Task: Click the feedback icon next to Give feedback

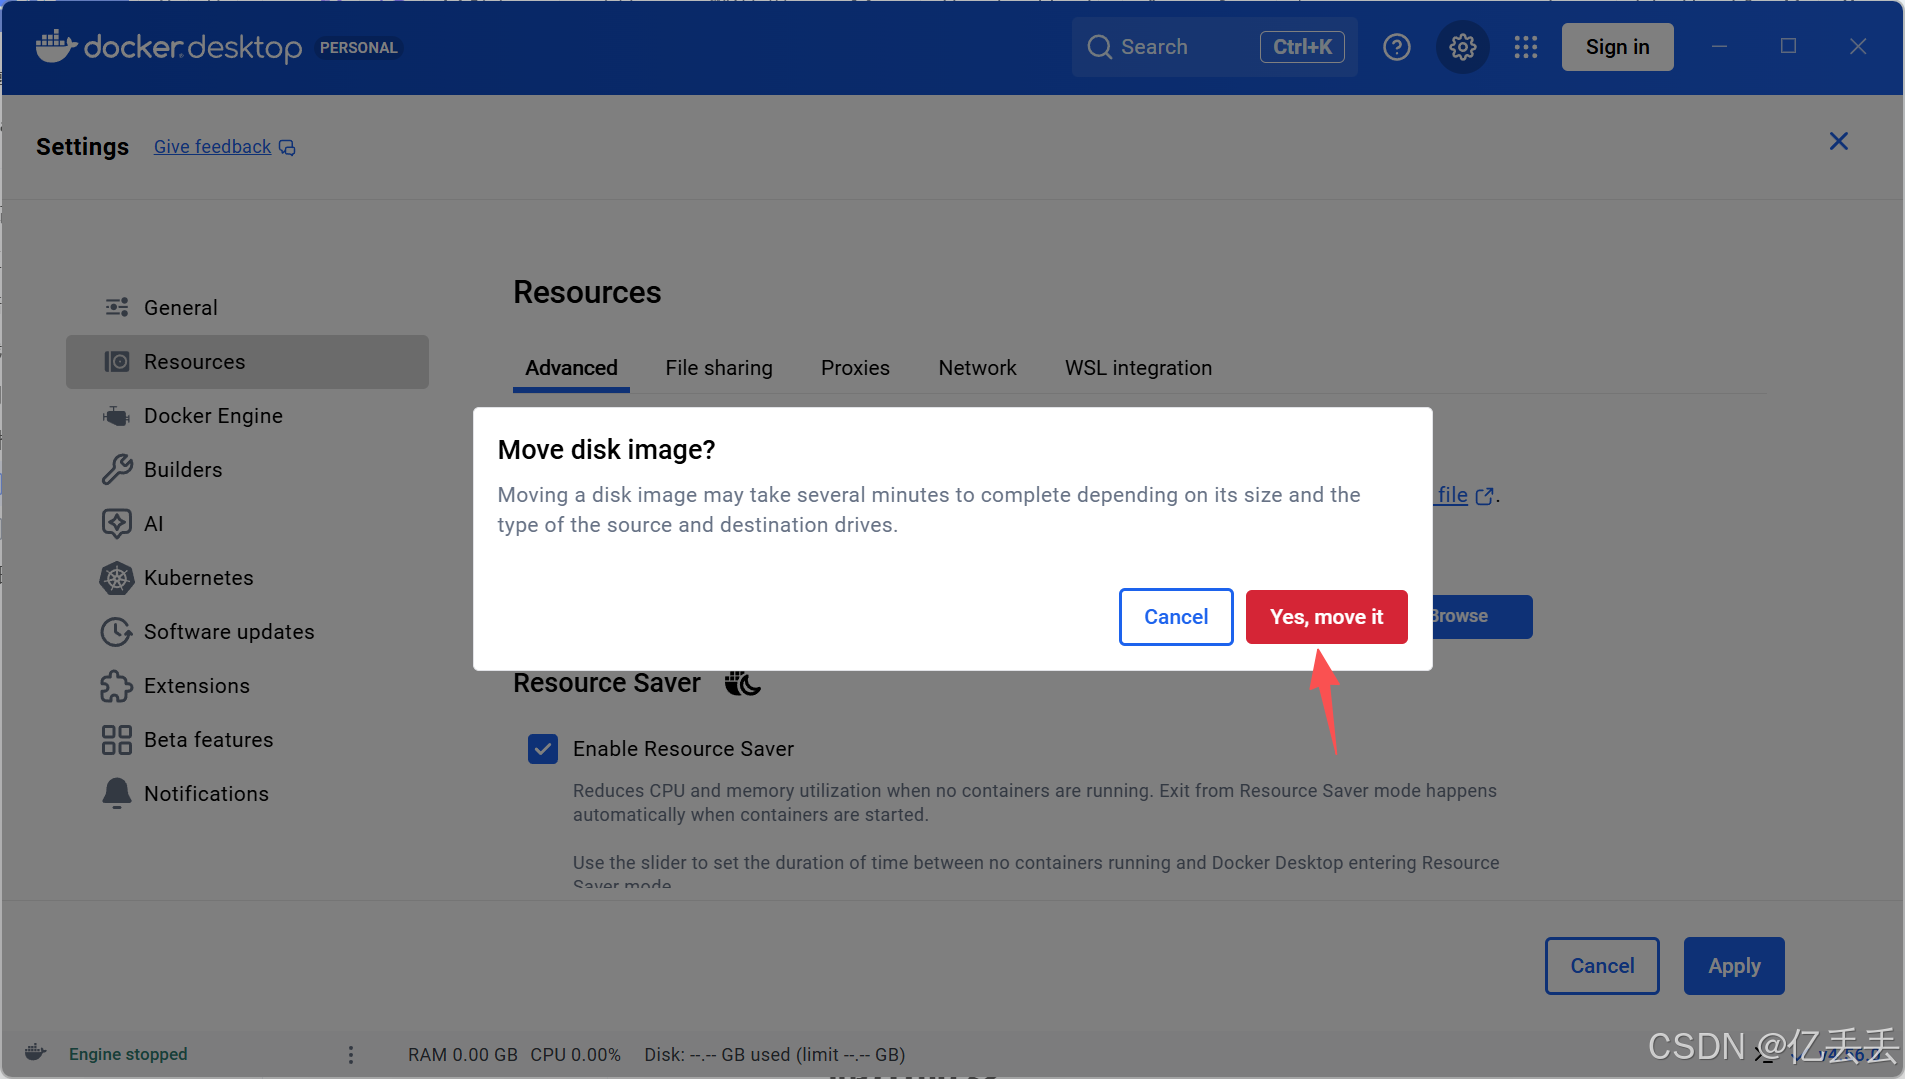Action: coord(287,148)
